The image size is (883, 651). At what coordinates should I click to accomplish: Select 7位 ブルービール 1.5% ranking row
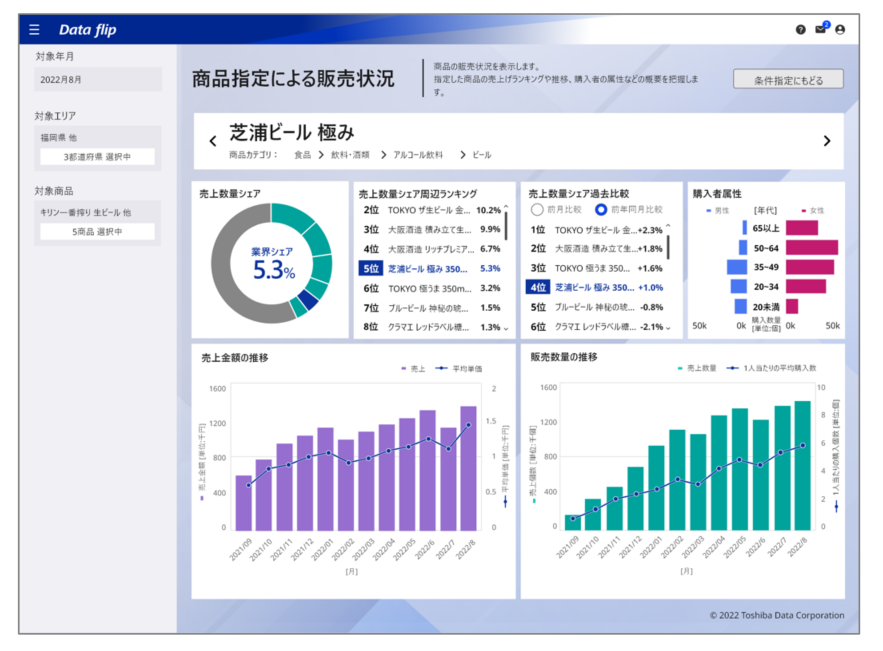point(431,308)
